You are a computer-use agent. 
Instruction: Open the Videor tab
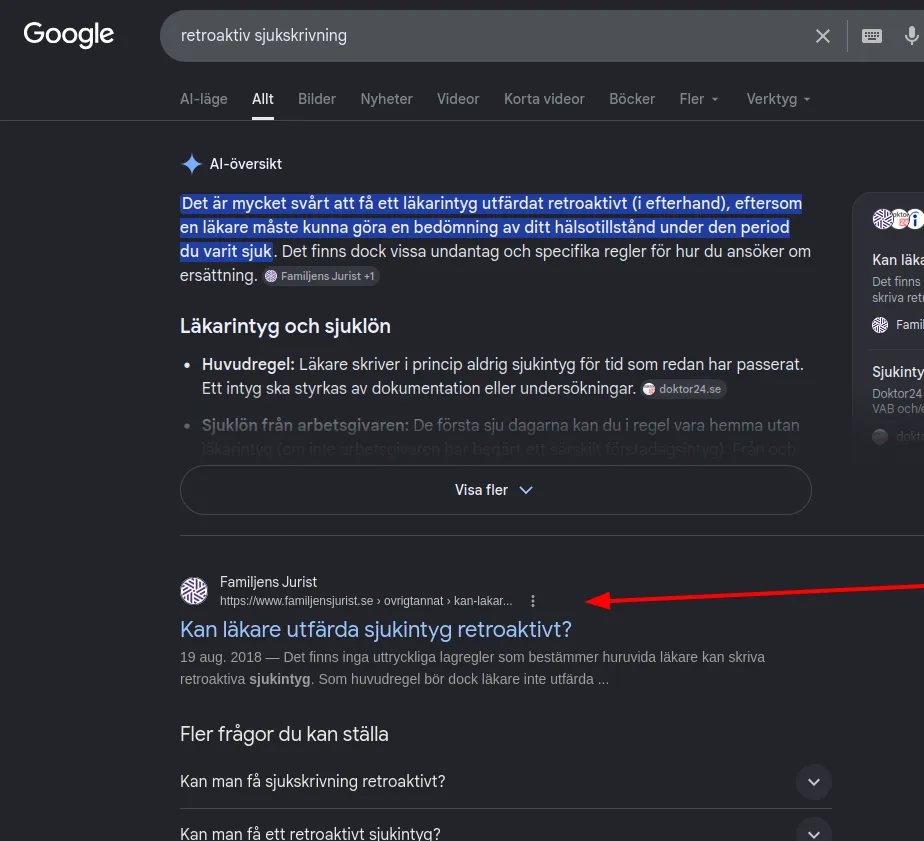click(458, 99)
